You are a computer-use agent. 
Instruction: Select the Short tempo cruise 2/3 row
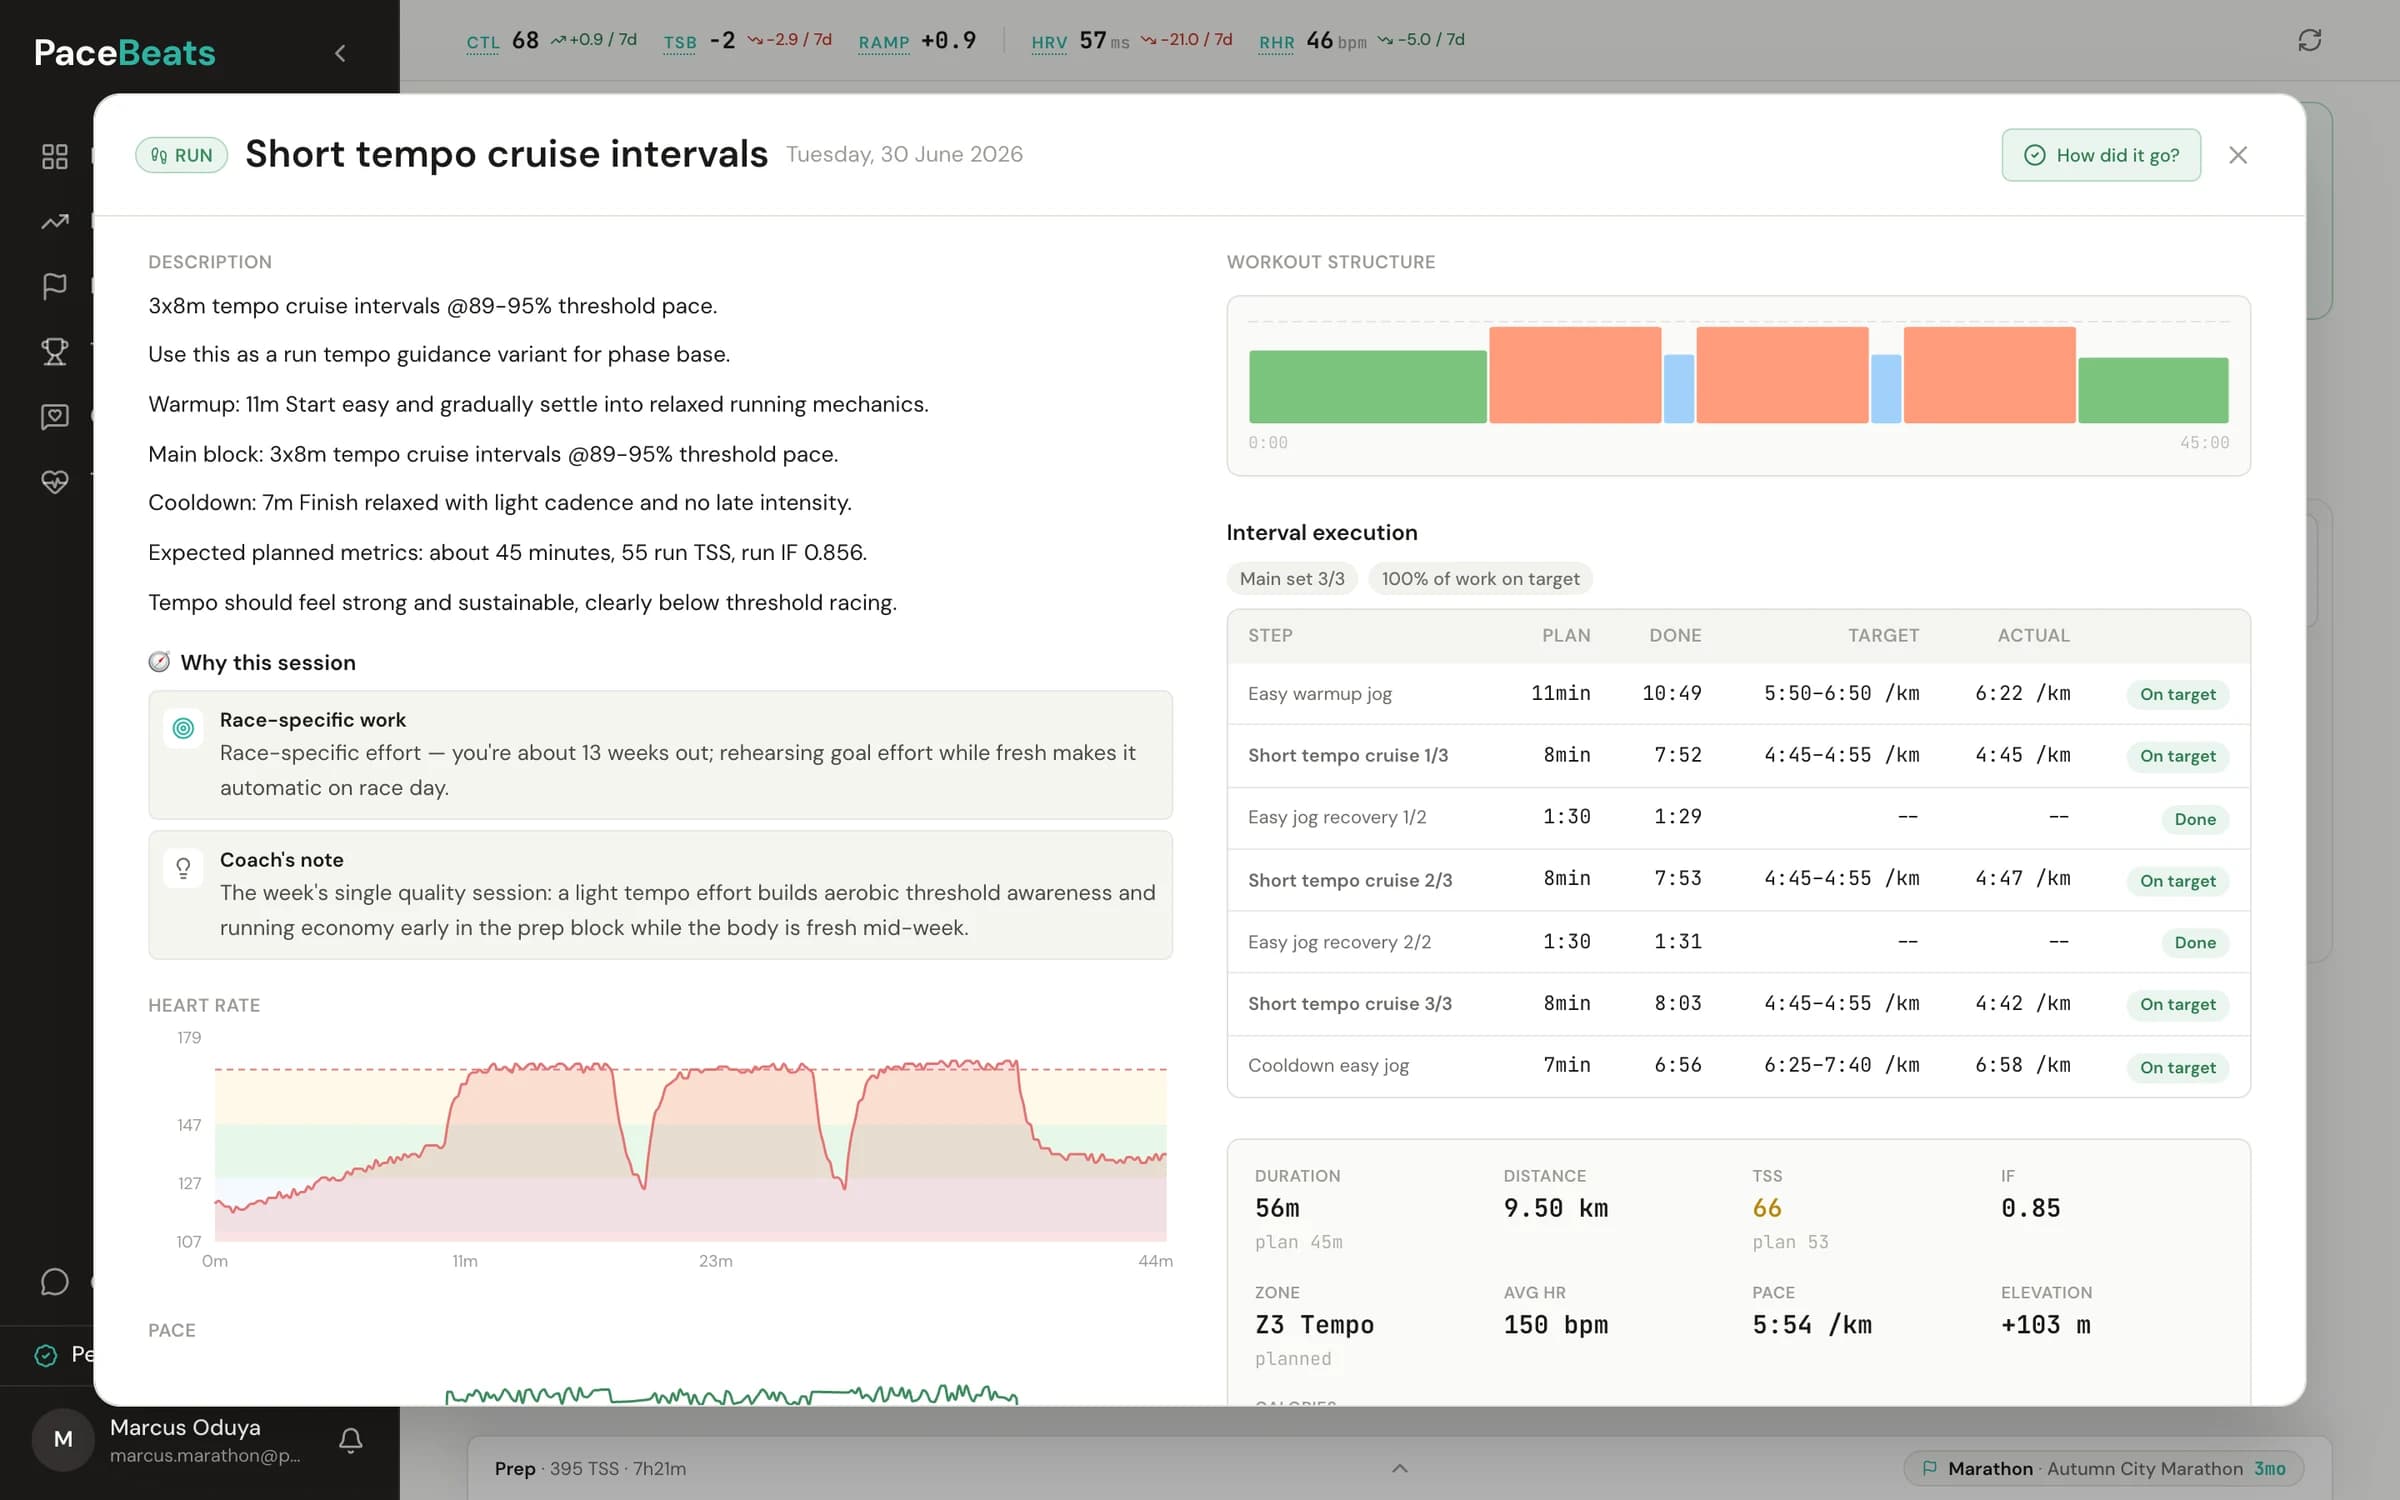(x=1738, y=880)
